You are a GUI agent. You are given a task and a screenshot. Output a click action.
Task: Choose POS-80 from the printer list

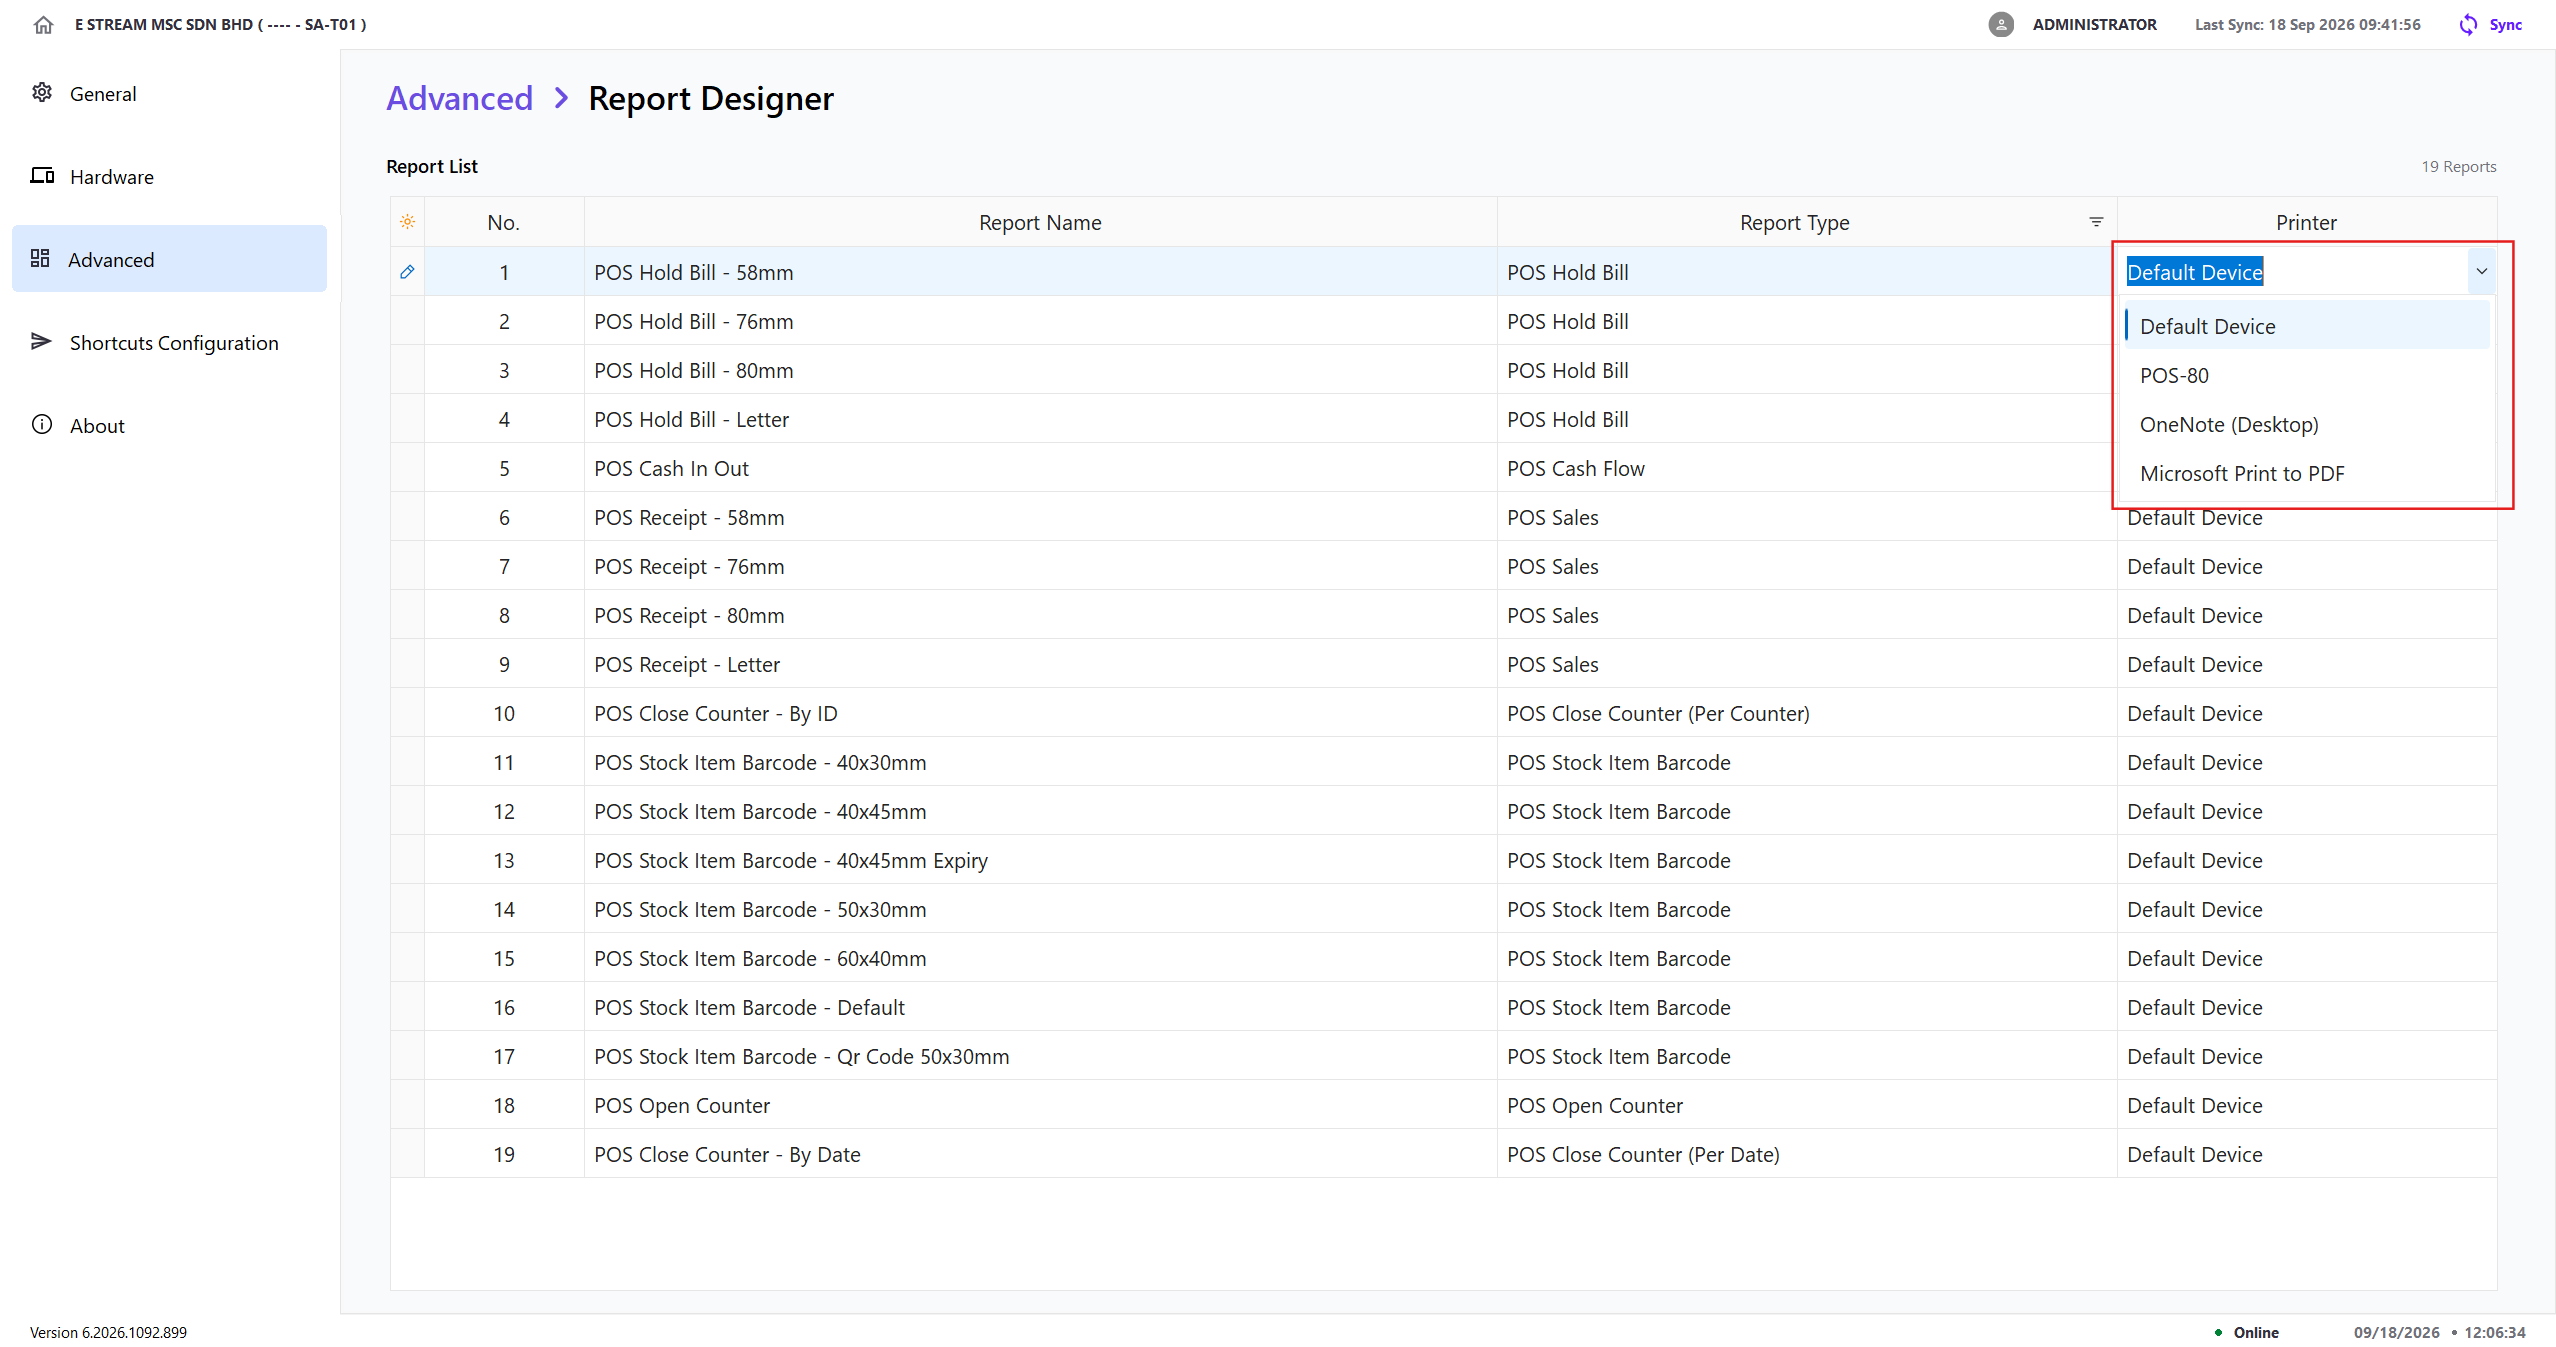coord(2307,376)
